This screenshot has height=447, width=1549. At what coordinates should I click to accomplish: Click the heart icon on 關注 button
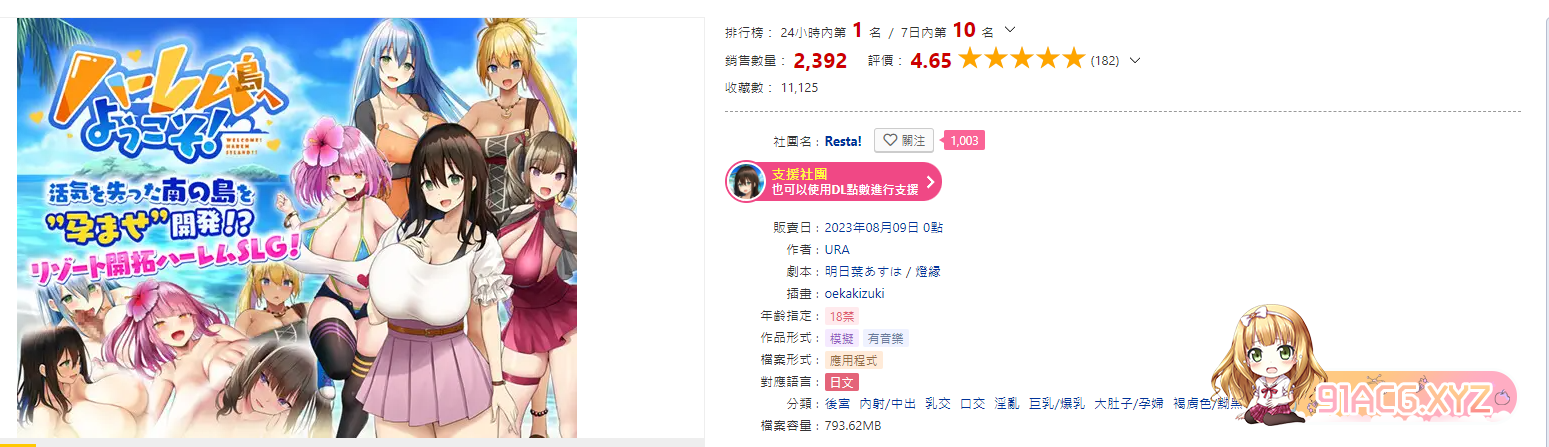[889, 141]
